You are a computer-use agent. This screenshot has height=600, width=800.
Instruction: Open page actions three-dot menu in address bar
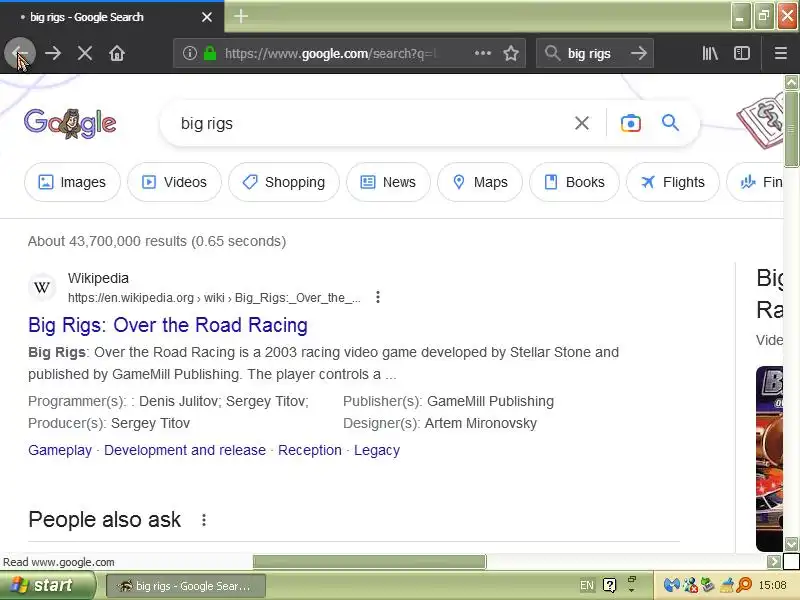(483, 53)
